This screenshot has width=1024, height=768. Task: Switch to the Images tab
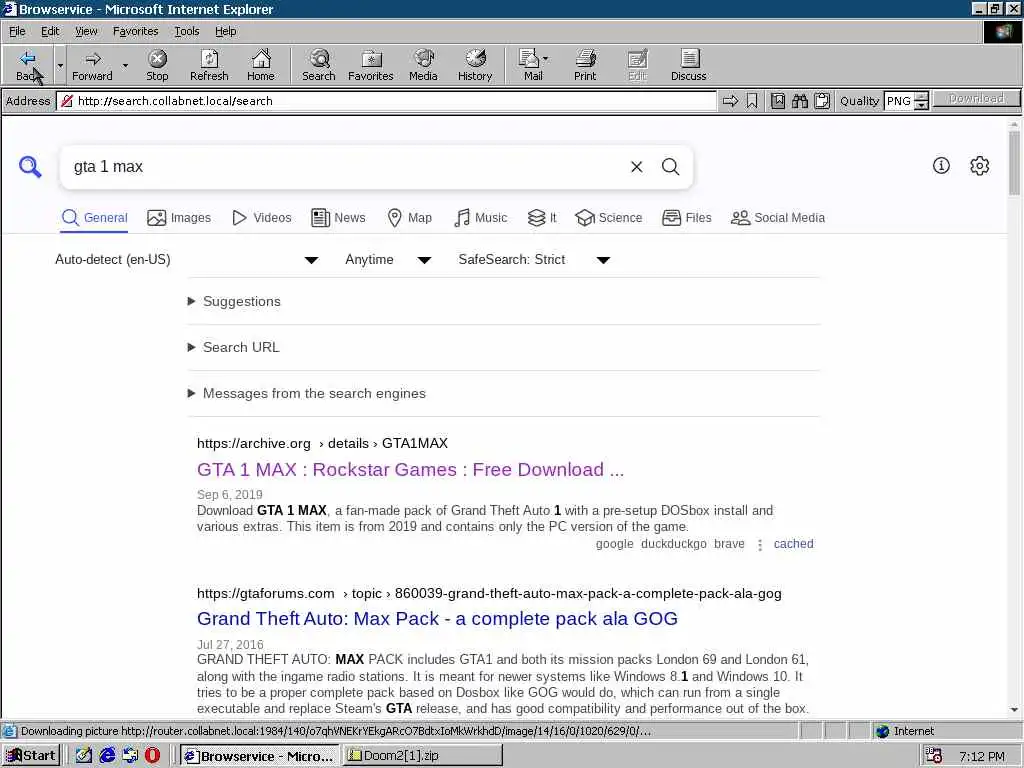point(179,217)
